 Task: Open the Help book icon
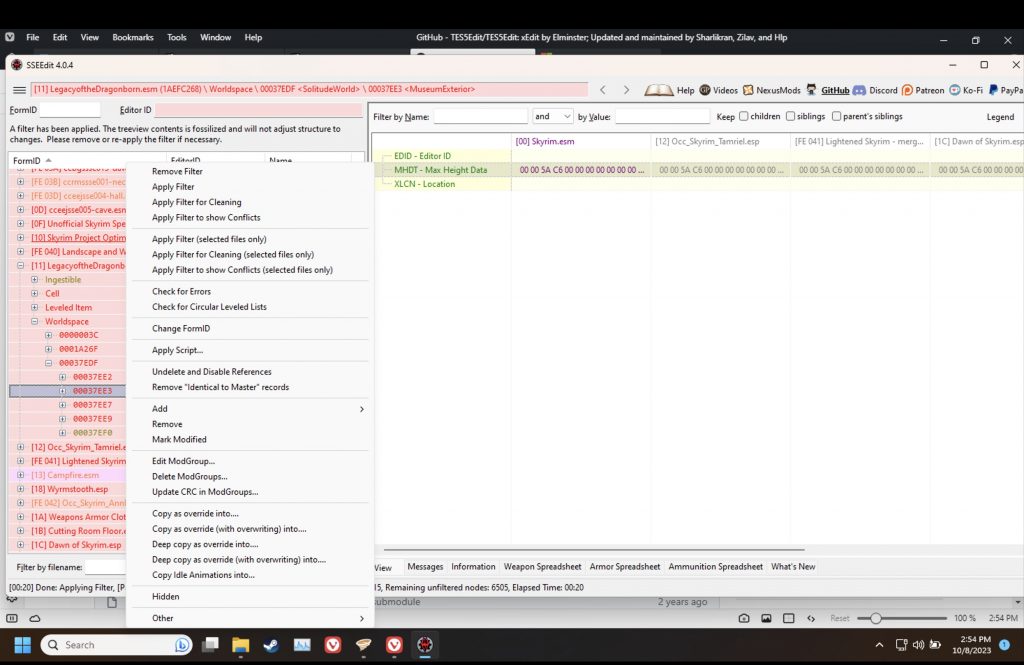(659, 90)
